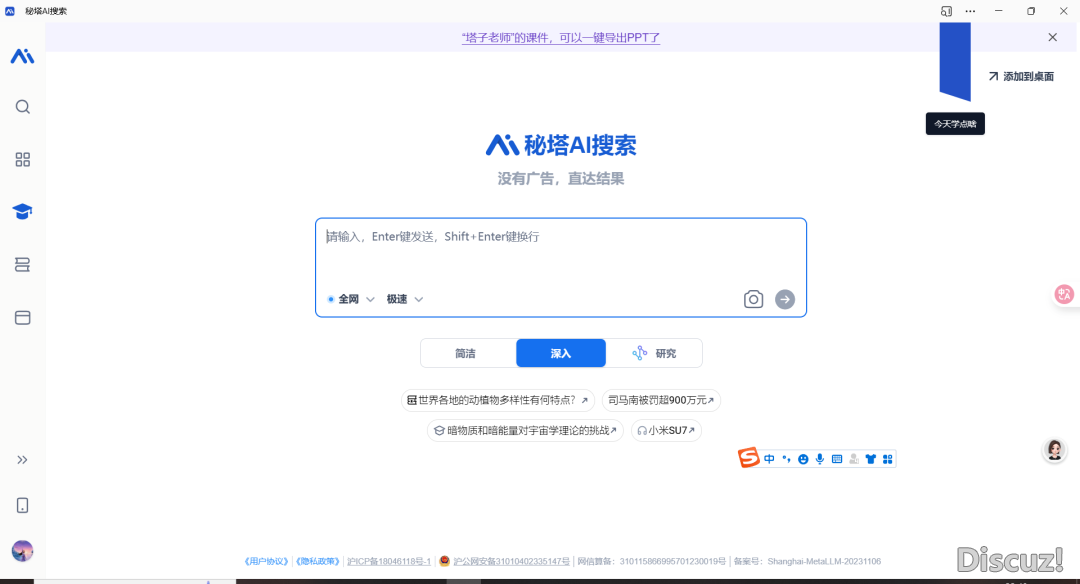Open the stacked library icon in sidebar

click(23, 264)
